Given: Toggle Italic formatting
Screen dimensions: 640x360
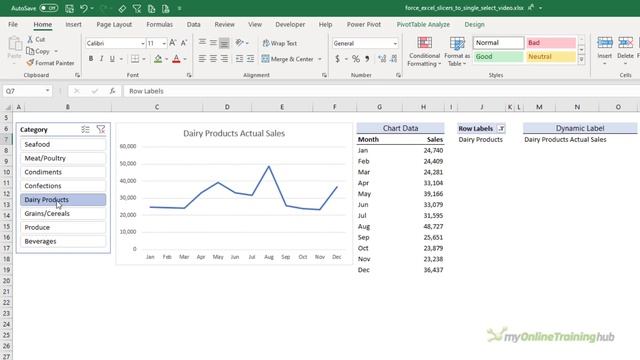Looking at the screenshot, I should pos(101,59).
